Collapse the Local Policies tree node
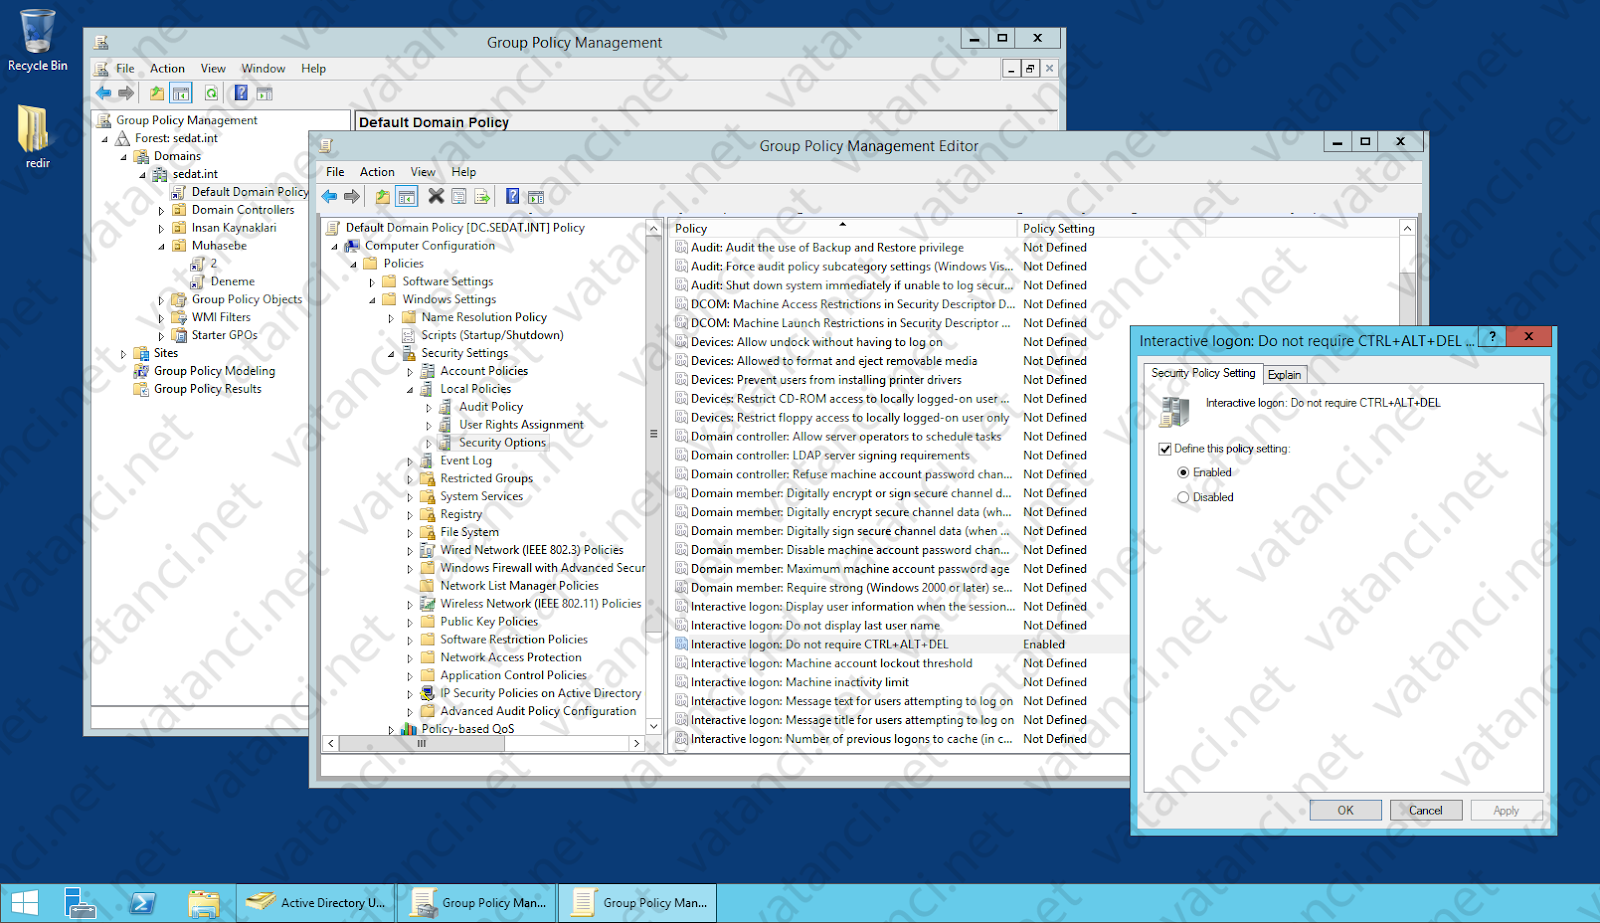1600x923 pixels. pyautogui.click(x=410, y=390)
